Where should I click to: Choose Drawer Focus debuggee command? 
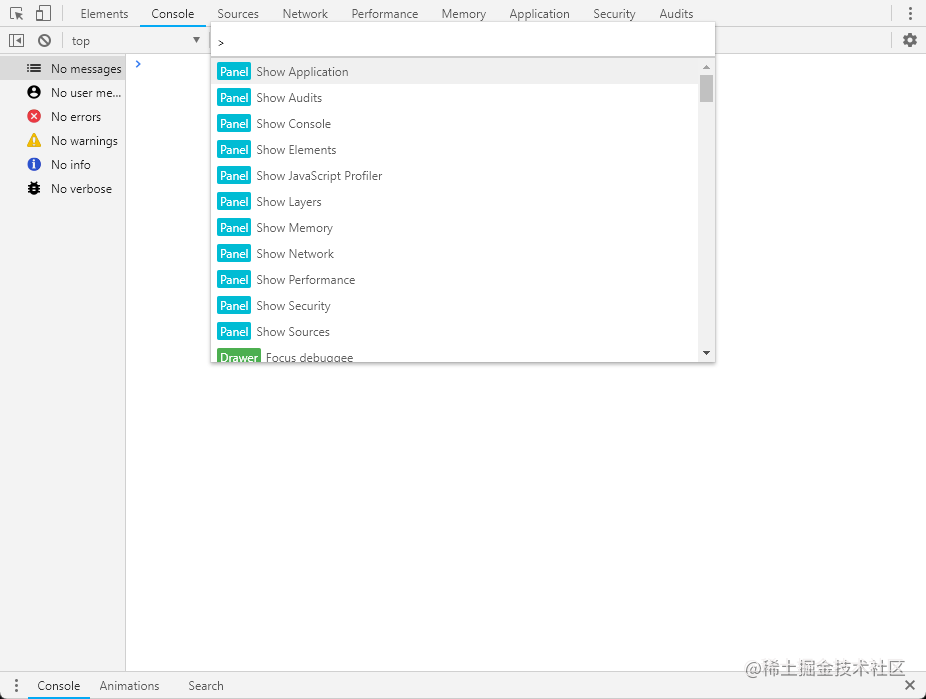click(x=454, y=354)
